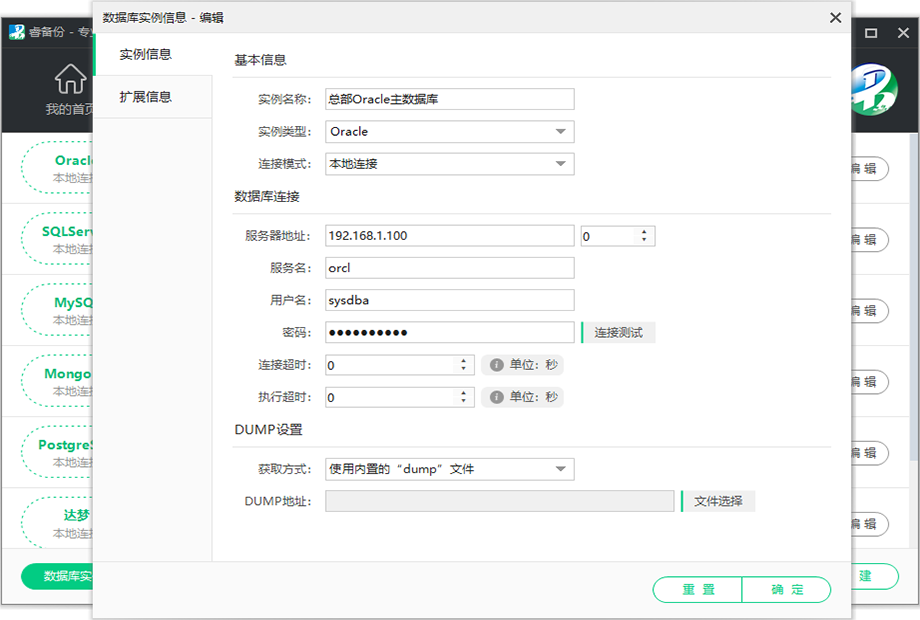Switch to the 扩展信息 tab

(x=153, y=97)
